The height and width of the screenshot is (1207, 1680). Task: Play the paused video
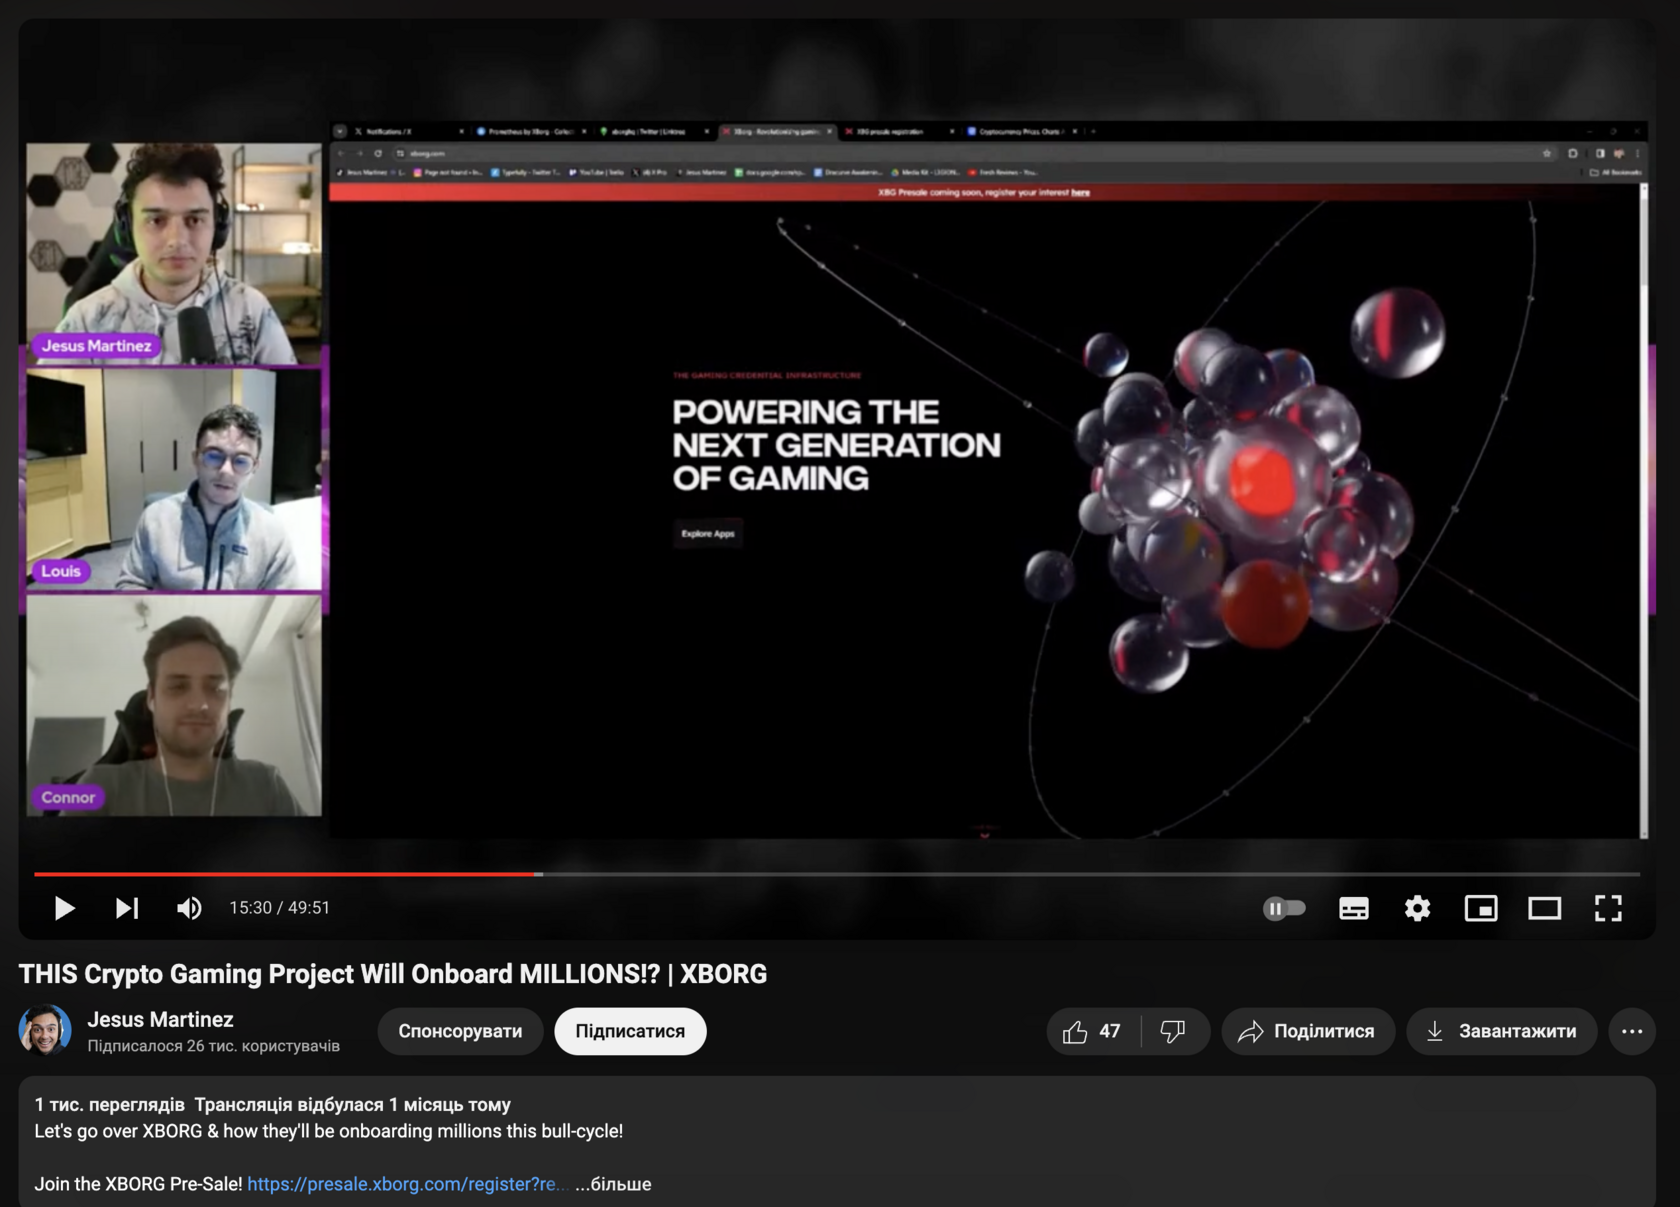64,908
